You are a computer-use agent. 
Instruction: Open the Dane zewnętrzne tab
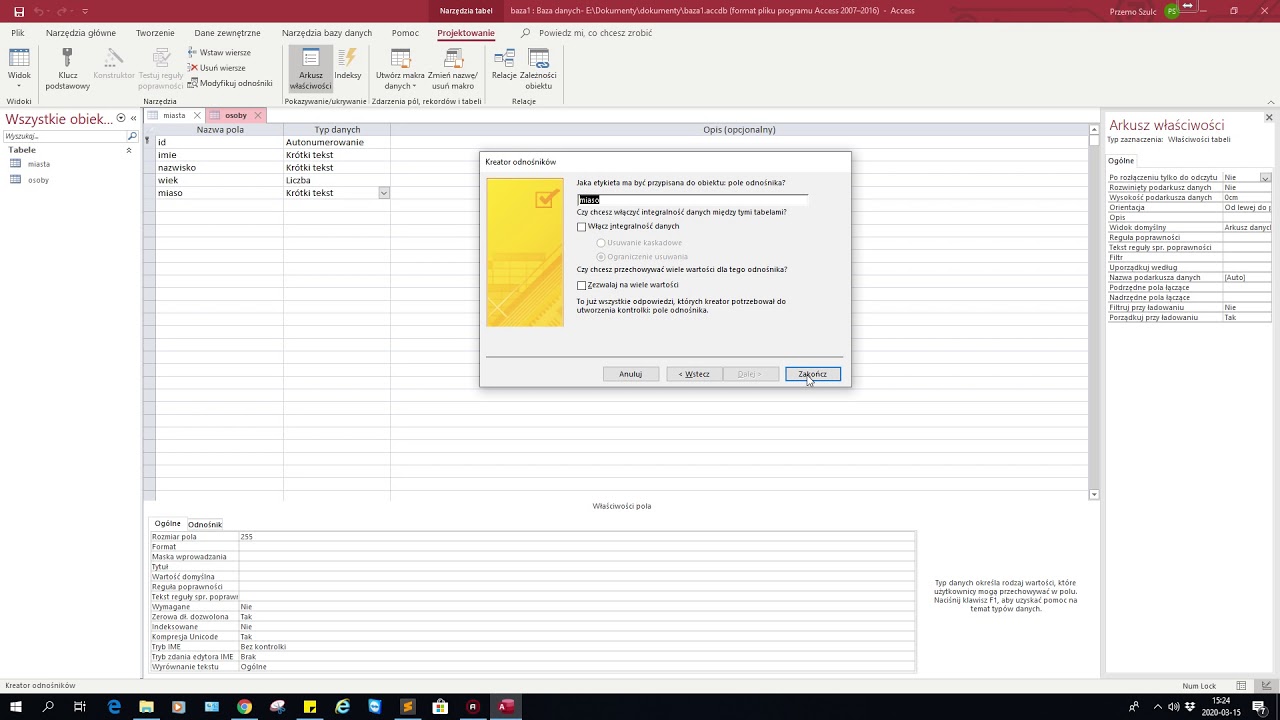[x=227, y=33]
